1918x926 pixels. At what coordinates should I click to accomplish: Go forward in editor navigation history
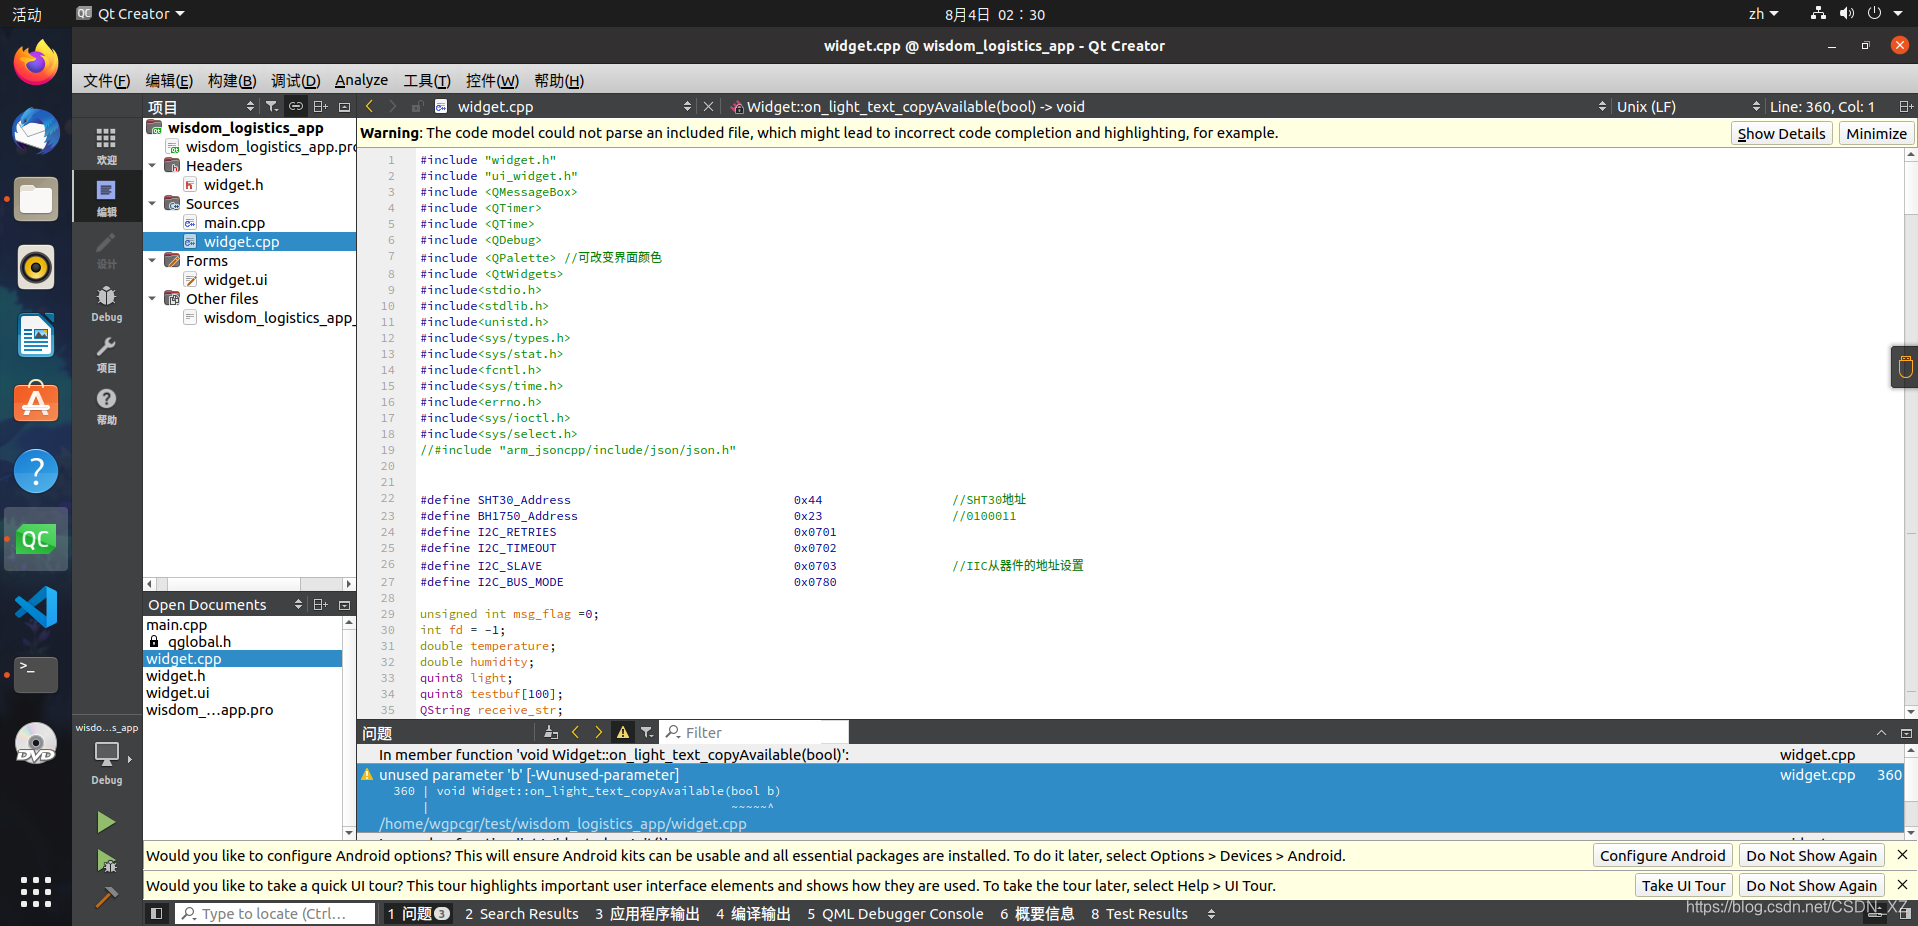393,106
